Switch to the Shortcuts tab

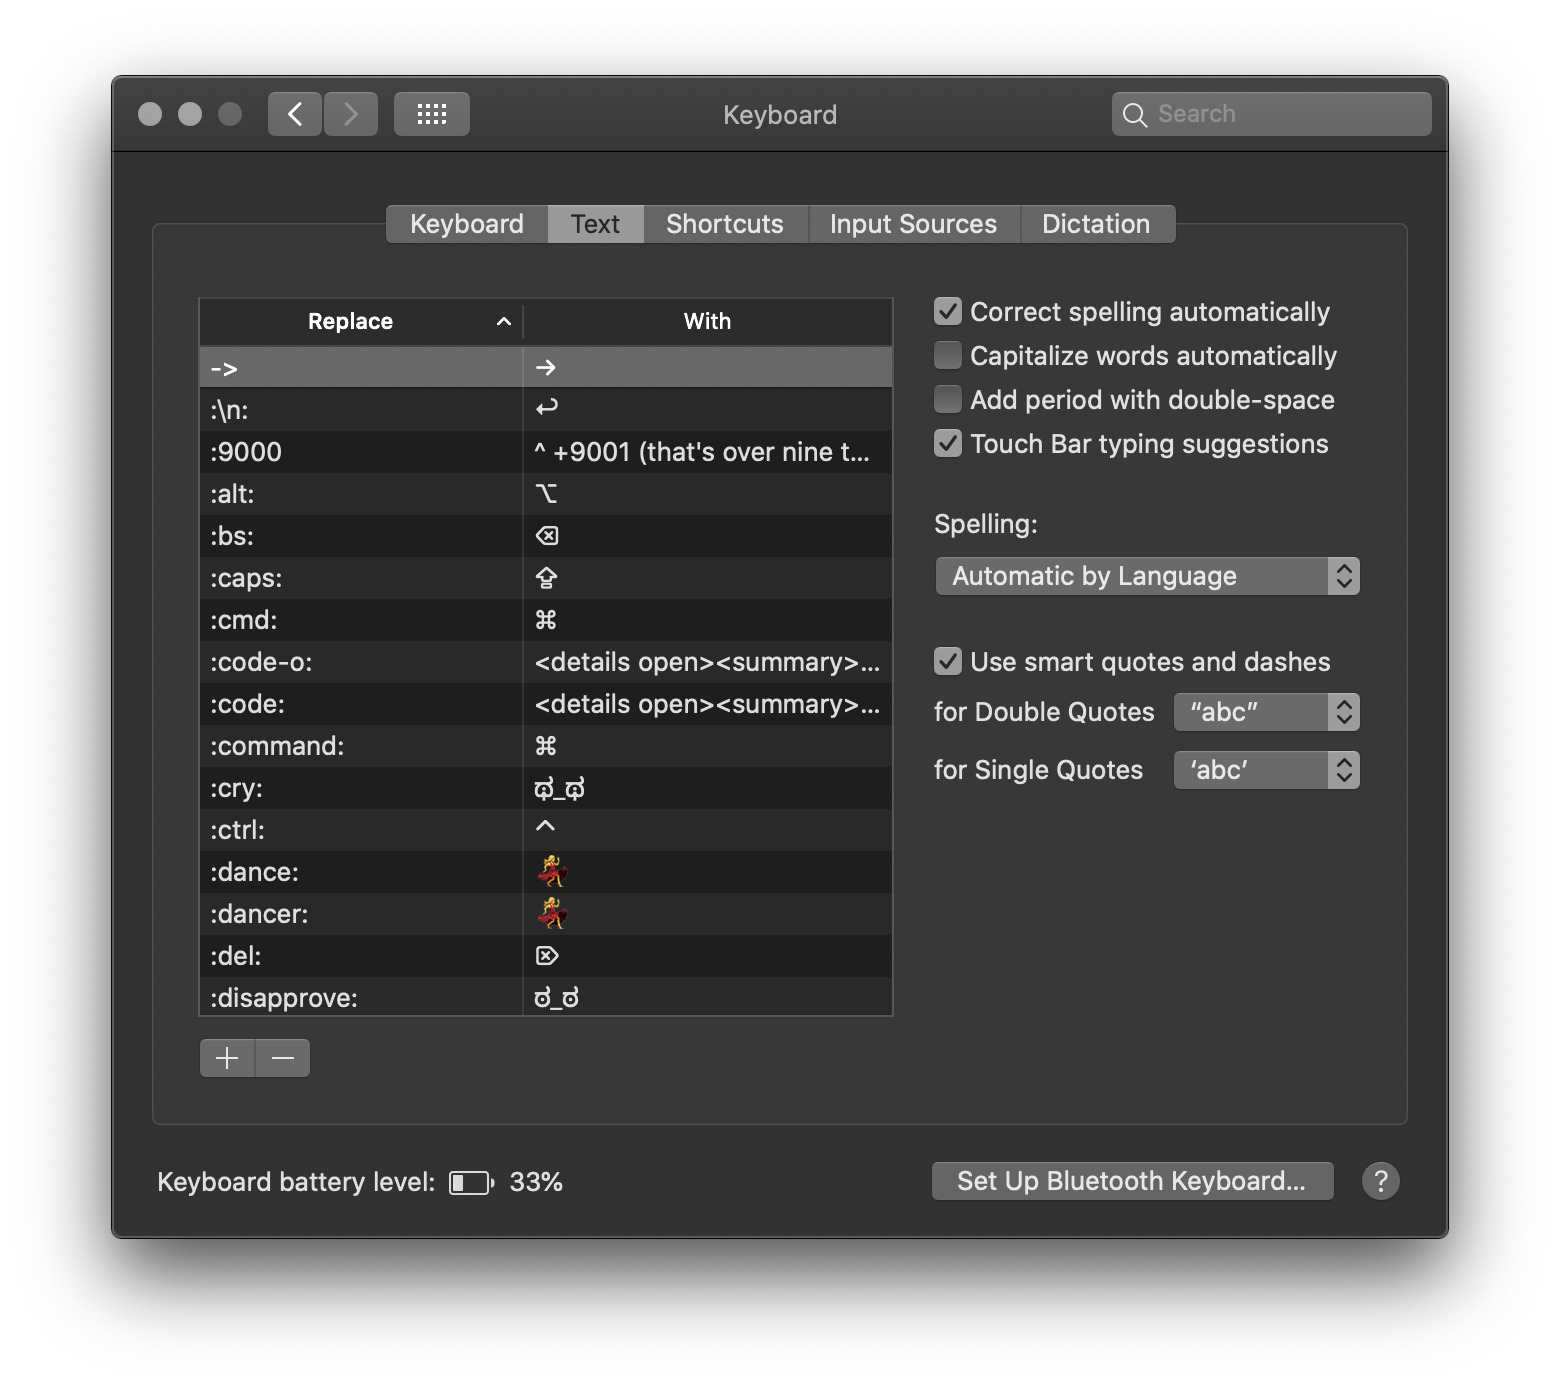coord(724,224)
